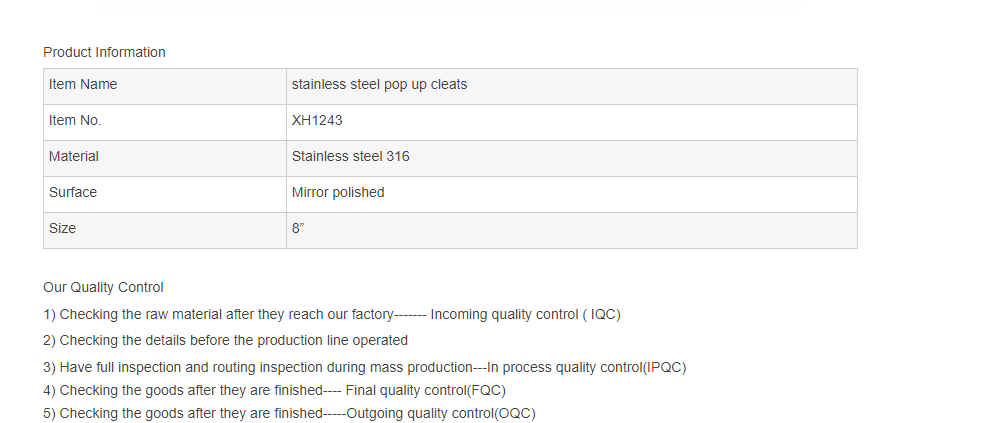Select the 'stainless steel pop up cleats' cell
This screenshot has height=423, width=998.
tap(379, 85)
